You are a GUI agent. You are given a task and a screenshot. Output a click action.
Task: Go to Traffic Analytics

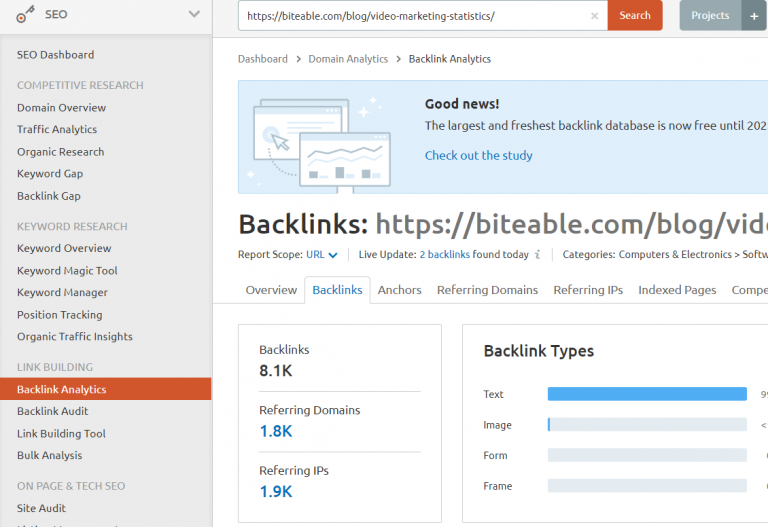pyautogui.click(x=57, y=129)
